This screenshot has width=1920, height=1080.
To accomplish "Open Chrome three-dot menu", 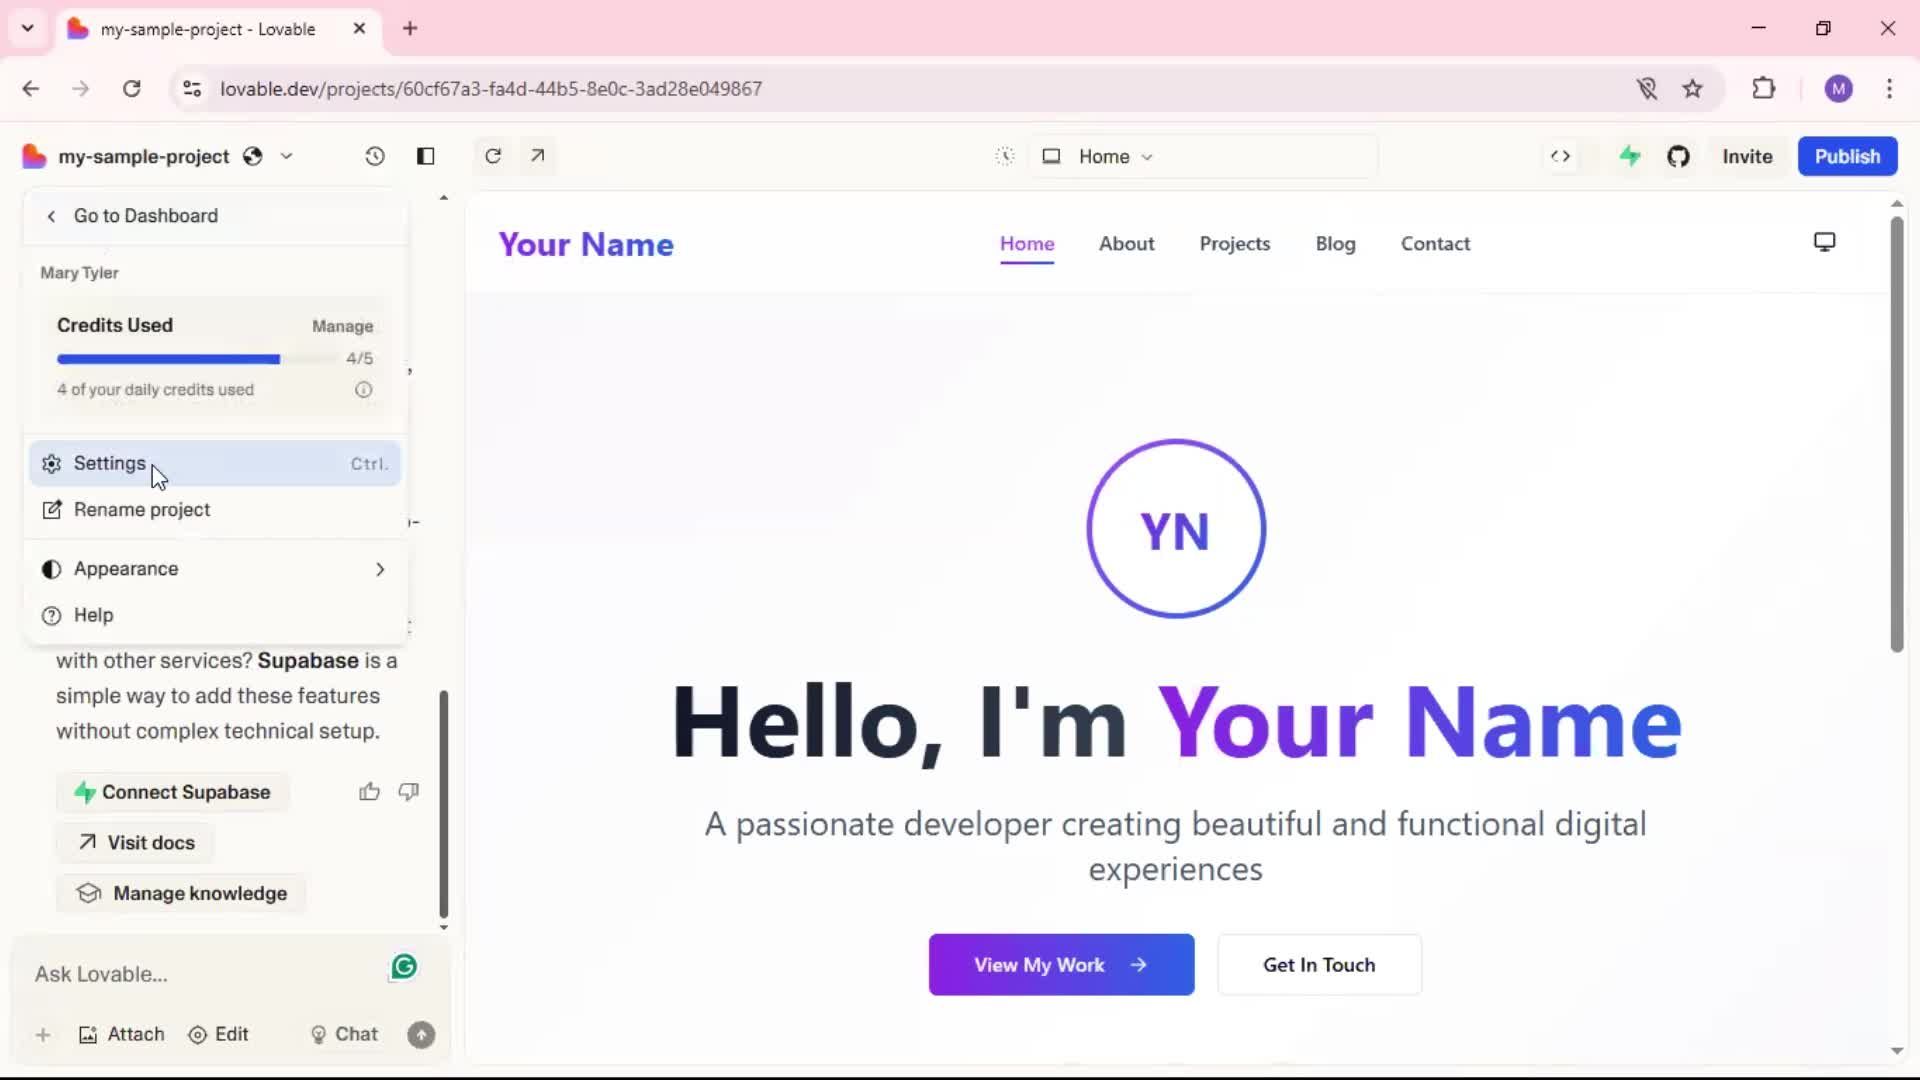I will (1889, 89).
